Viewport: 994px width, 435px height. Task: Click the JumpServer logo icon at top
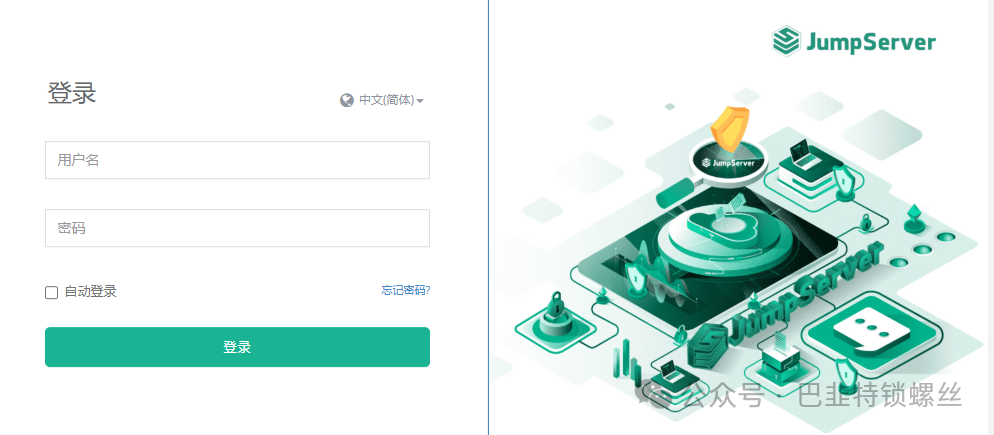point(786,42)
